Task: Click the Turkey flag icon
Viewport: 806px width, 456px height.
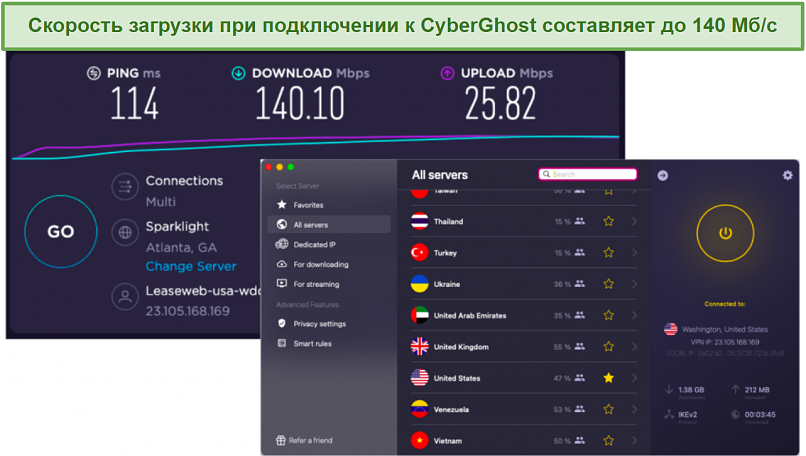Action: pos(419,252)
